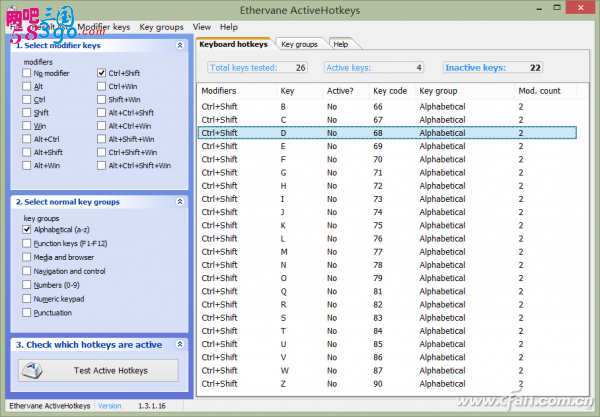
Task: Maximize the ActiveHotkeys window
Action: pyautogui.click(x=557, y=8)
